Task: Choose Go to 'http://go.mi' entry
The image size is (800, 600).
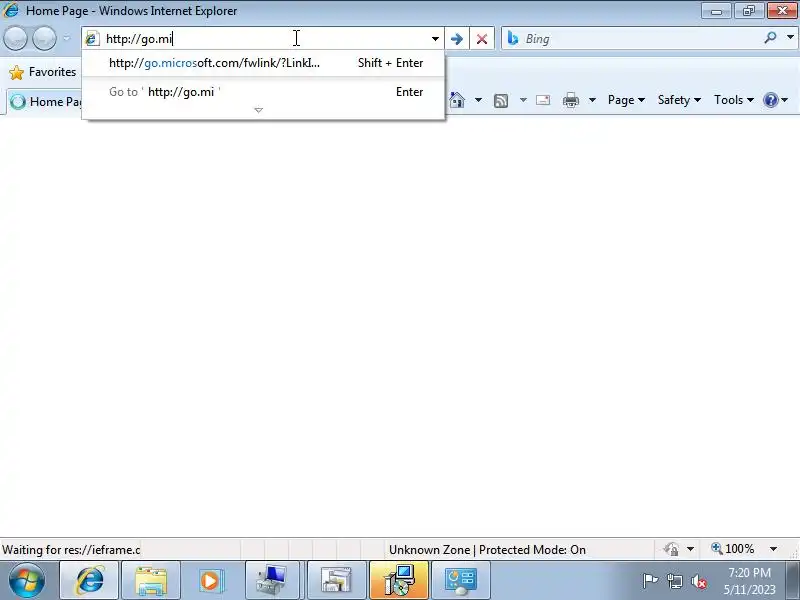Action: pos(263,92)
